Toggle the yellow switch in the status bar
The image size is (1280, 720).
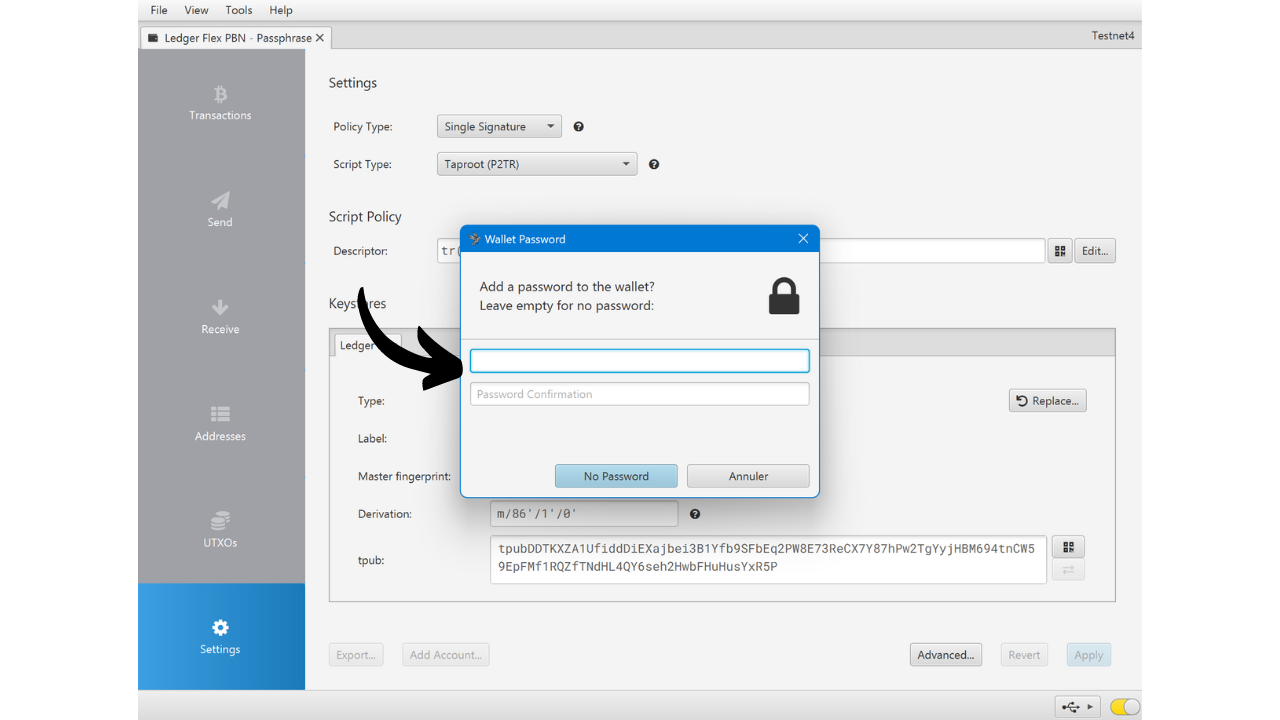(x=1124, y=705)
